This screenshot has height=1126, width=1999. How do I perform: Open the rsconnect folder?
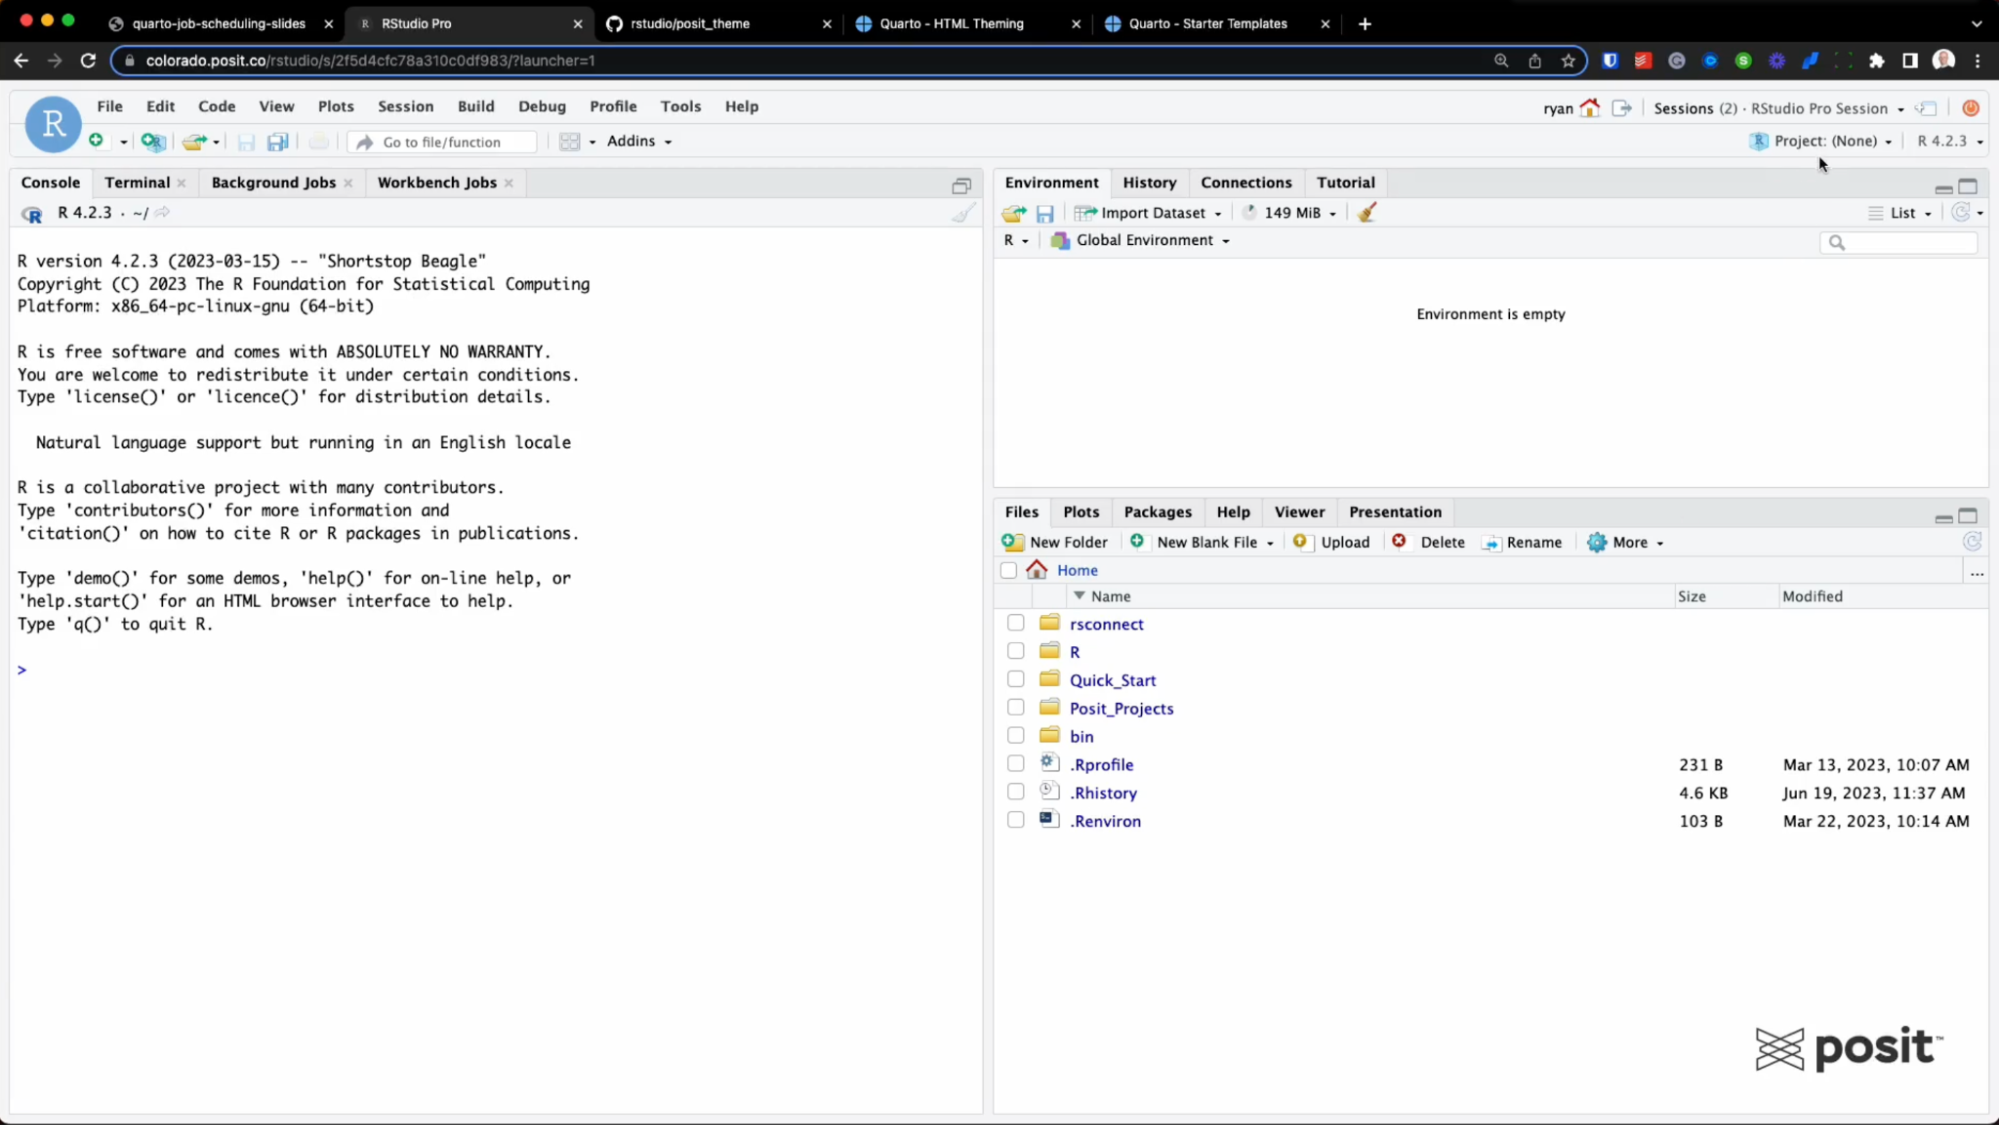click(x=1106, y=623)
